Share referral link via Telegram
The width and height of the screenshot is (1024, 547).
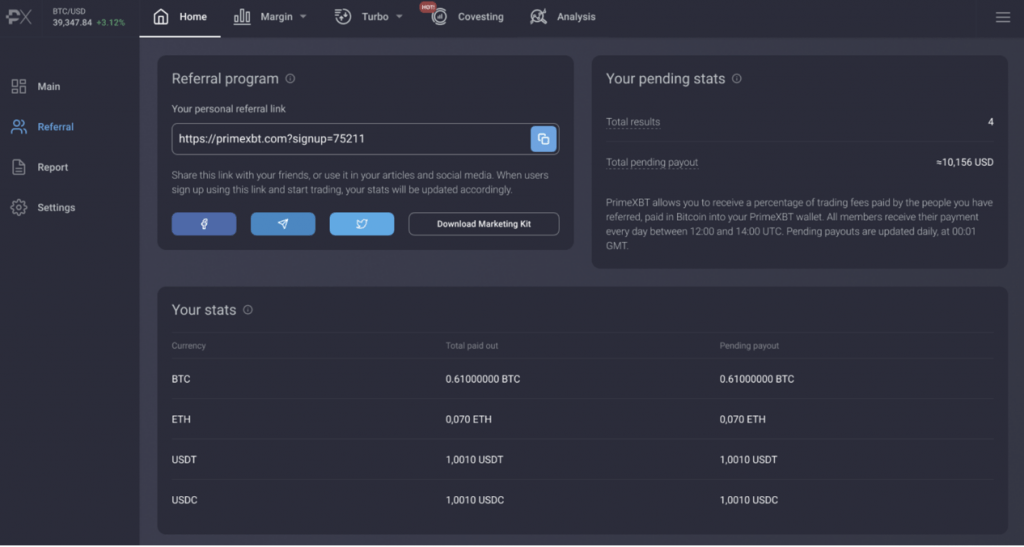click(283, 224)
